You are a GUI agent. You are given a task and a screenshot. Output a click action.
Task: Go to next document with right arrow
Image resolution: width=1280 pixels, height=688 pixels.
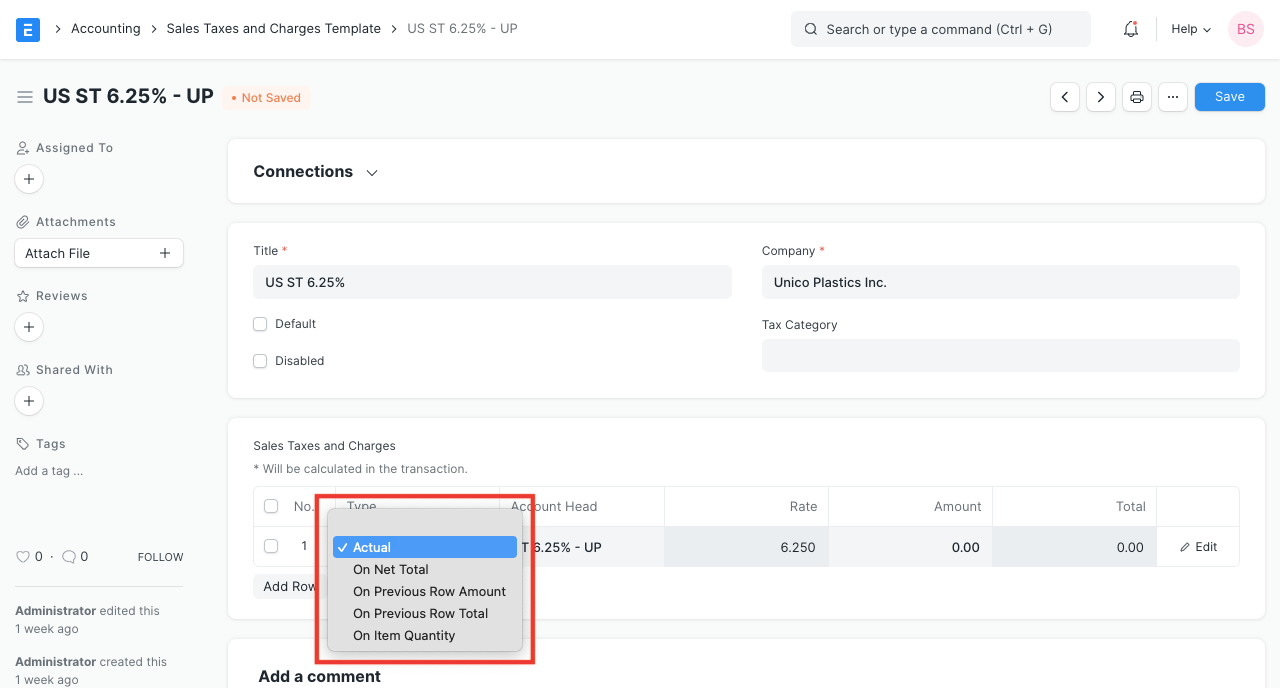(1101, 96)
